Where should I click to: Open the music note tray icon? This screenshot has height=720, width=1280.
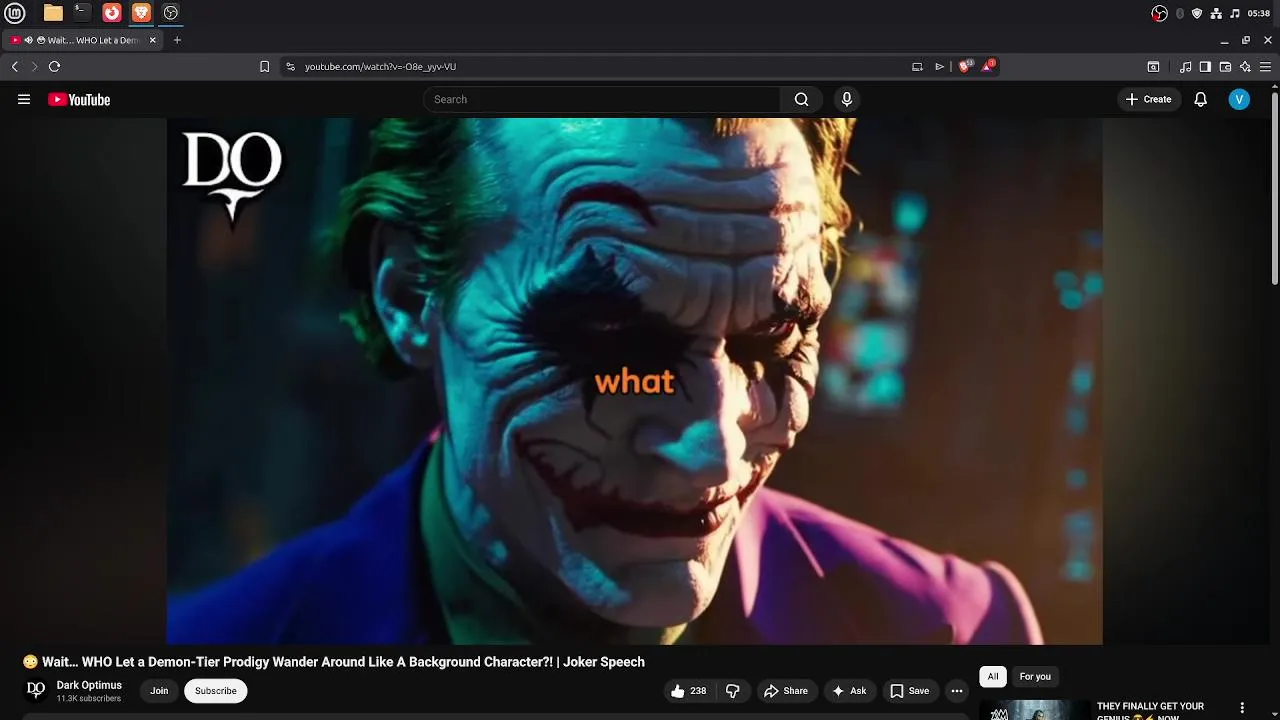[1235, 13]
